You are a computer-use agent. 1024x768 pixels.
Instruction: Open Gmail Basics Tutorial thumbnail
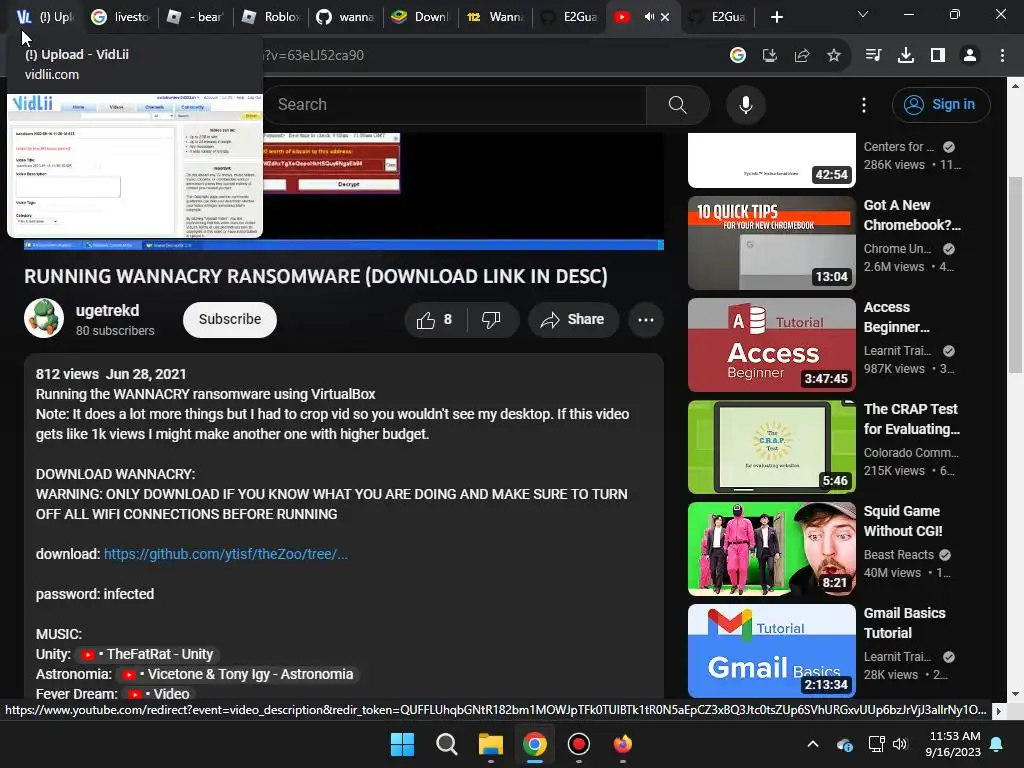click(771, 650)
